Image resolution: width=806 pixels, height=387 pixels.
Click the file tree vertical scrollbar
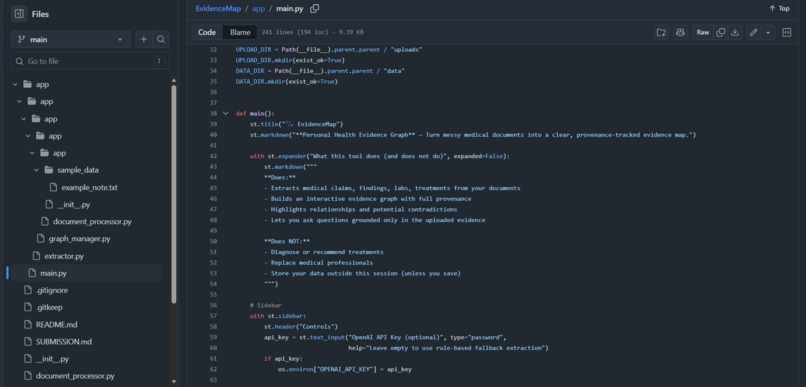click(174, 194)
